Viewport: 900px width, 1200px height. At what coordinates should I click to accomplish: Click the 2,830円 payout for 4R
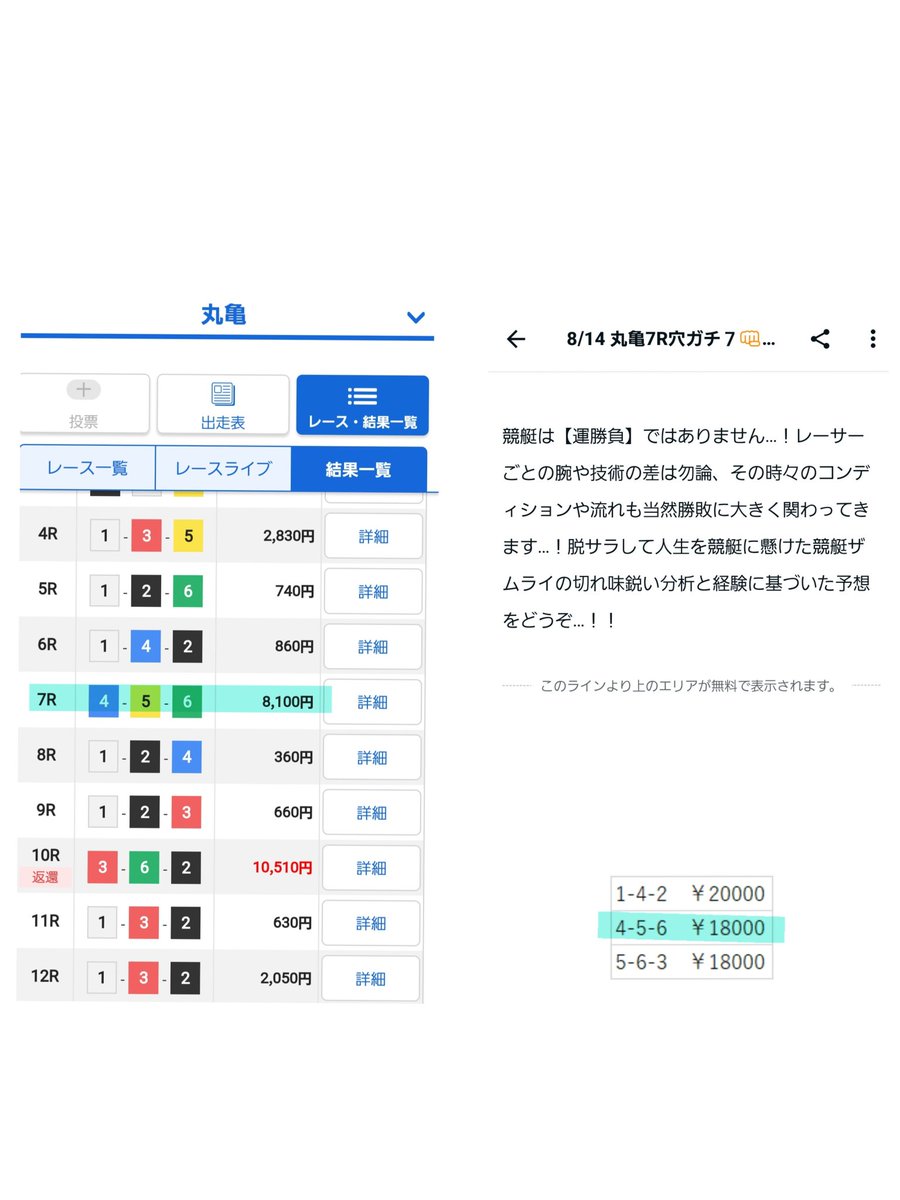(288, 536)
